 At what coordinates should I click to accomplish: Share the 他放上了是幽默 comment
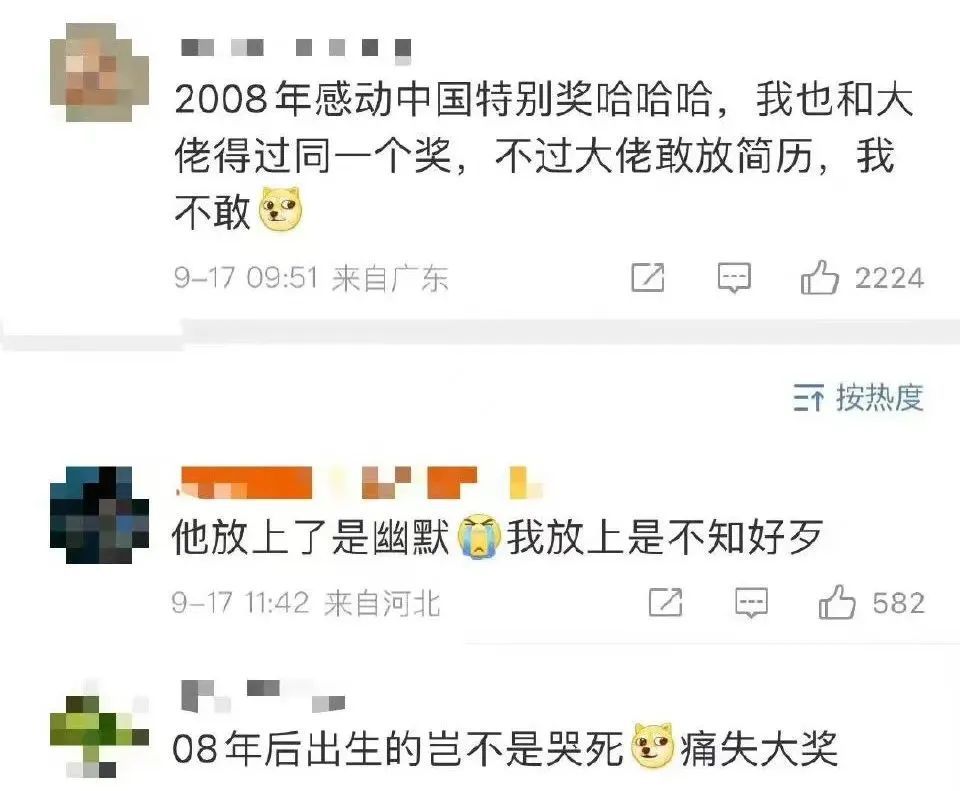[x=666, y=602]
